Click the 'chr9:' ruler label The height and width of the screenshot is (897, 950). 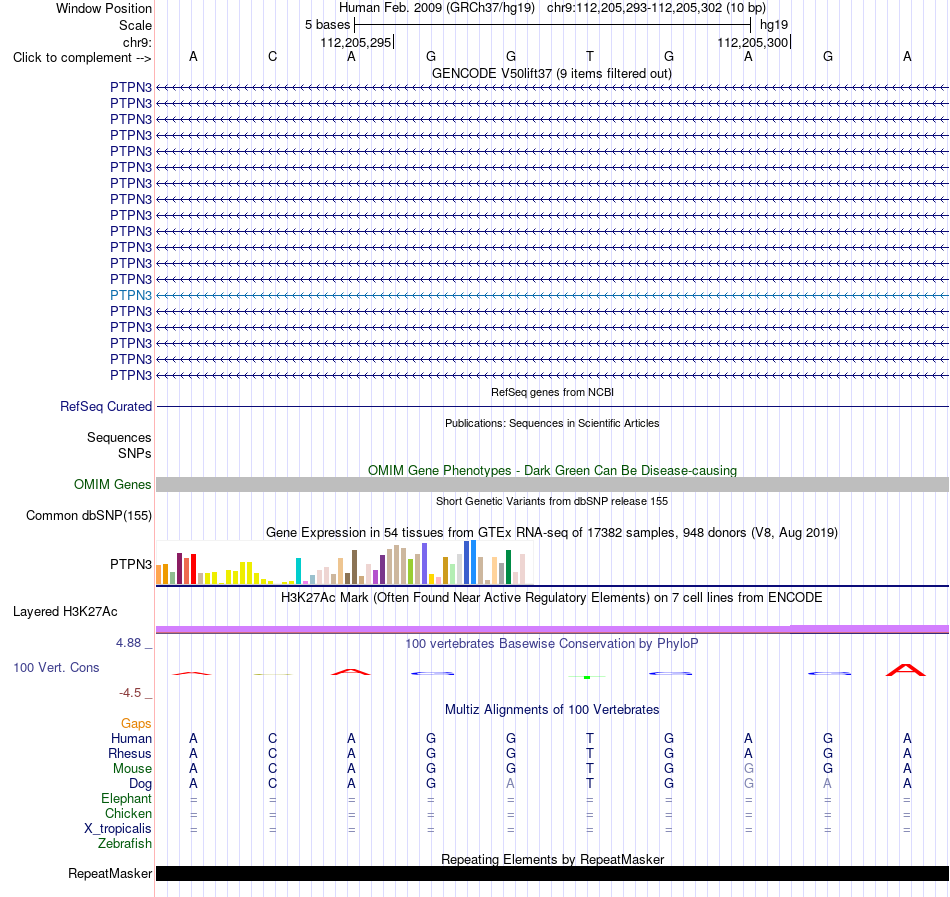[137, 42]
